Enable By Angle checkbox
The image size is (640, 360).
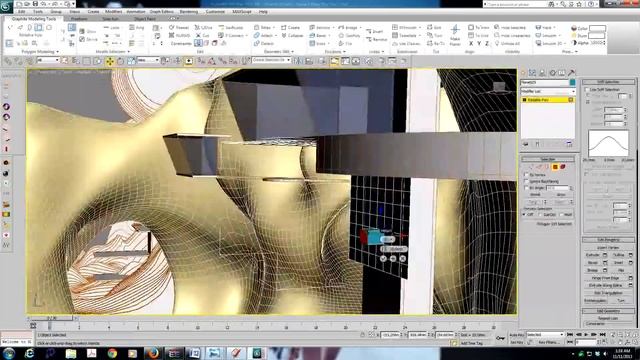coord(527,188)
